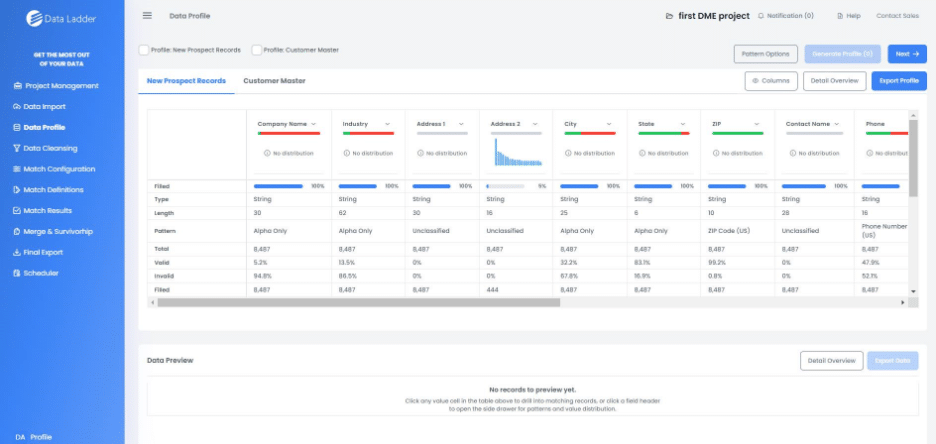Expand the Company Name column dropdown
The image size is (936, 444).
[313, 124]
